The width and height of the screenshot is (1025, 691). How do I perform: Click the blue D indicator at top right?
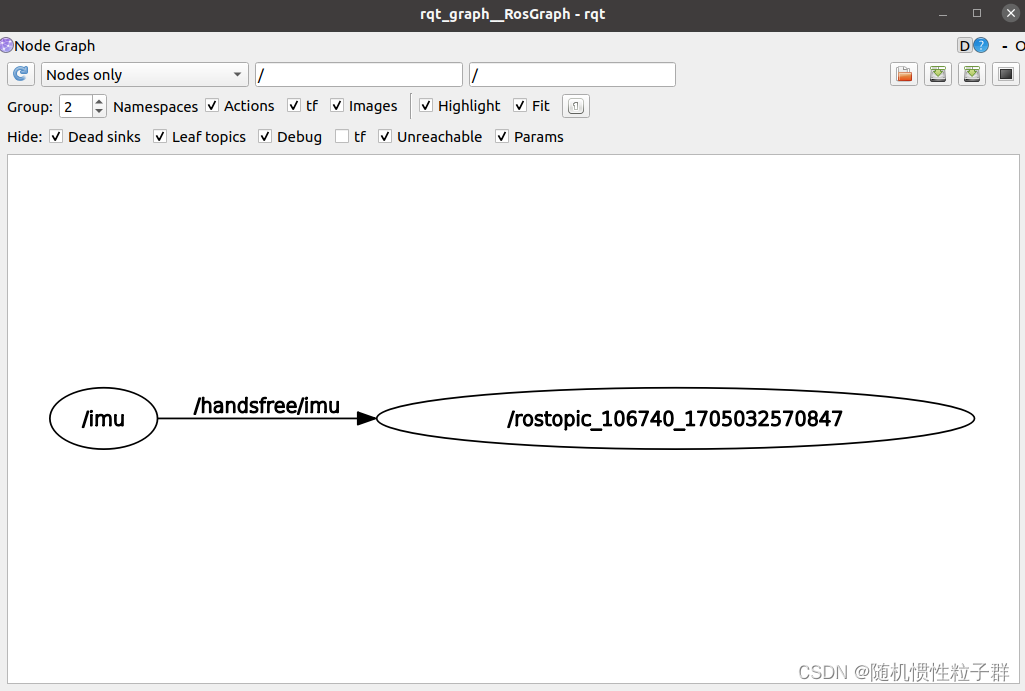[x=963, y=45]
